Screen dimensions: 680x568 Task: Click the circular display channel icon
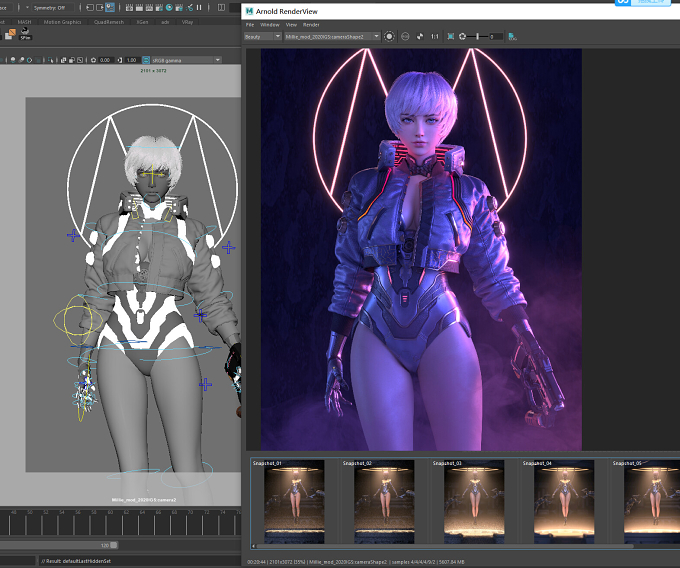(x=389, y=37)
